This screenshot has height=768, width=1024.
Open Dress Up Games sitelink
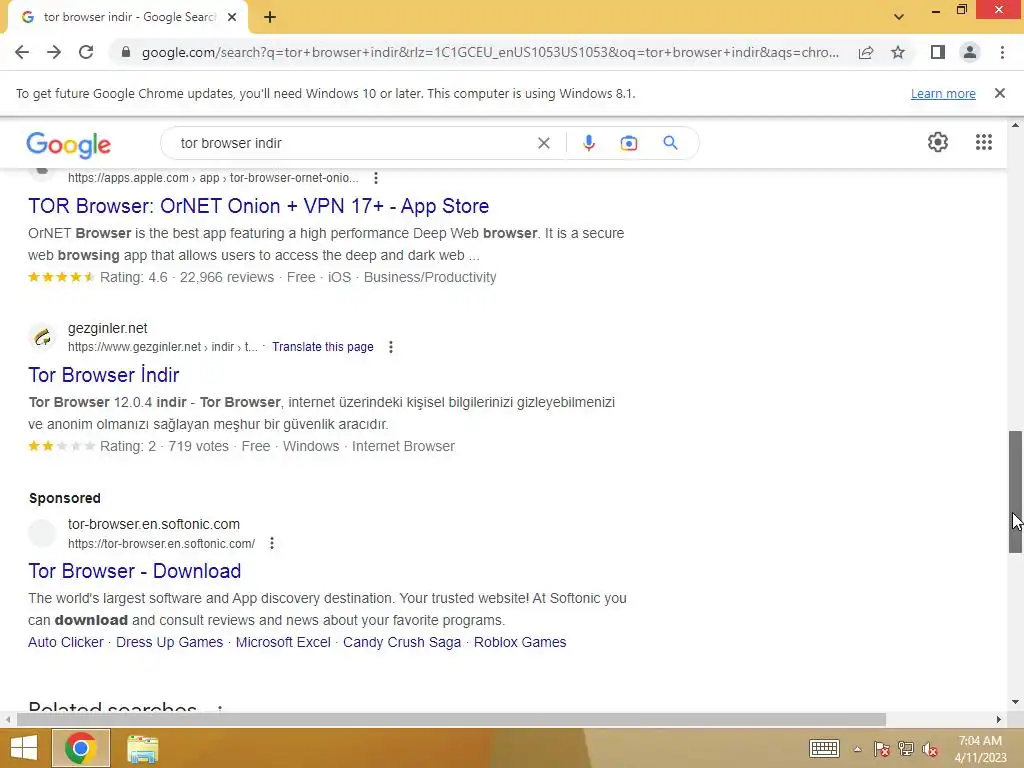[169, 642]
